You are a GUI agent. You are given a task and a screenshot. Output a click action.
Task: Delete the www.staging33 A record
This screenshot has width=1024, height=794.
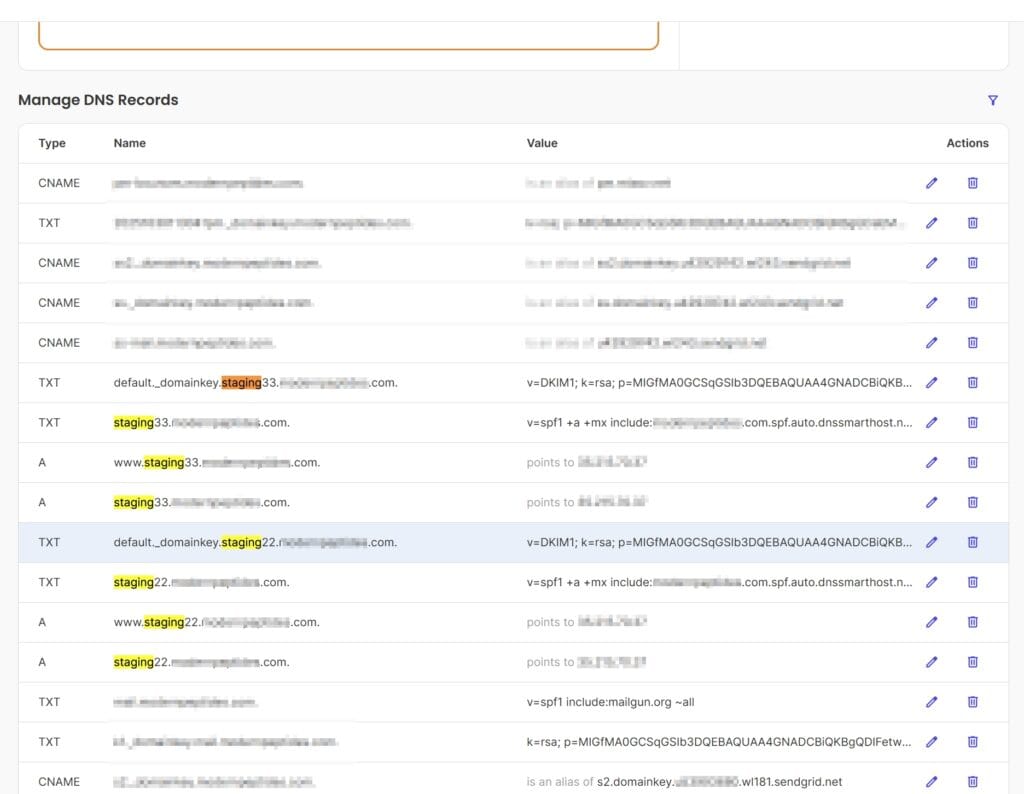(x=972, y=462)
